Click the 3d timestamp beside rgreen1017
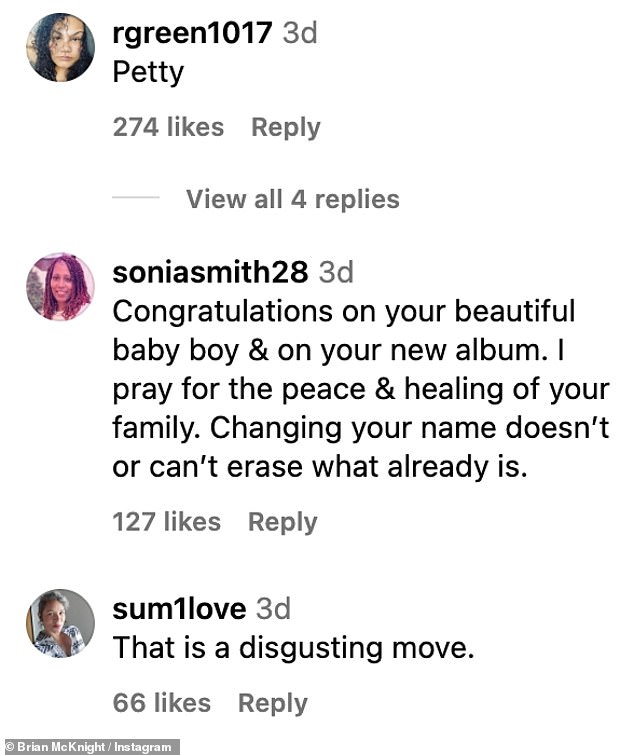 300,33
